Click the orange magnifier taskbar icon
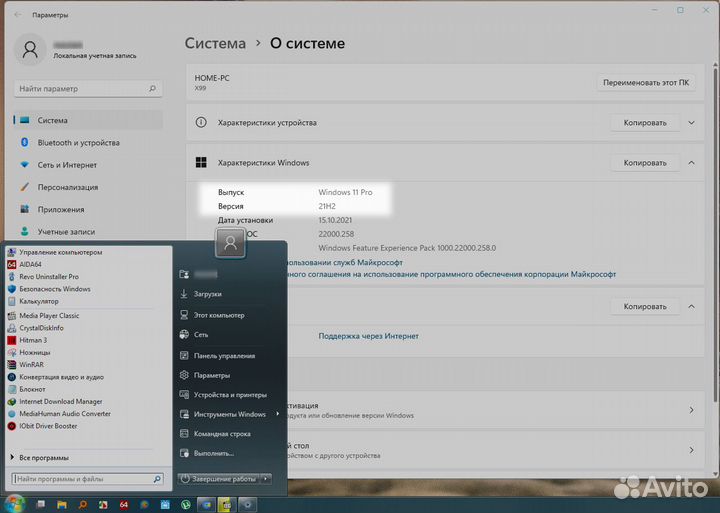The width and height of the screenshot is (720, 513). click(82, 505)
